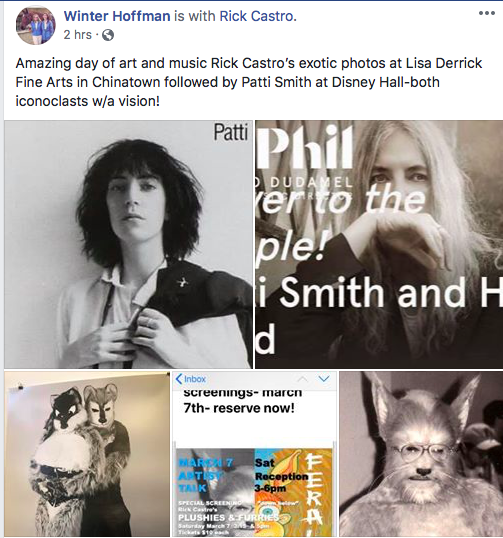This screenshot has height=538, width=503.
Task: Open Rick Castro's profile link
Action: 256,16
